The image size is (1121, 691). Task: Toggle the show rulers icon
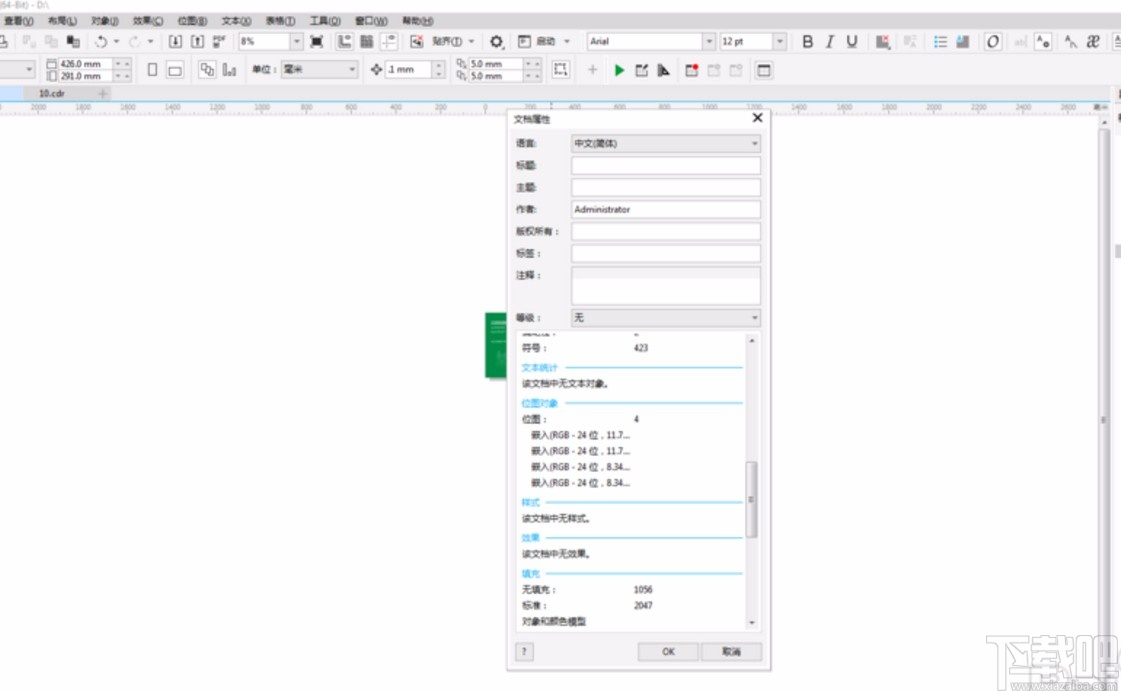click(x=344, y=42)
